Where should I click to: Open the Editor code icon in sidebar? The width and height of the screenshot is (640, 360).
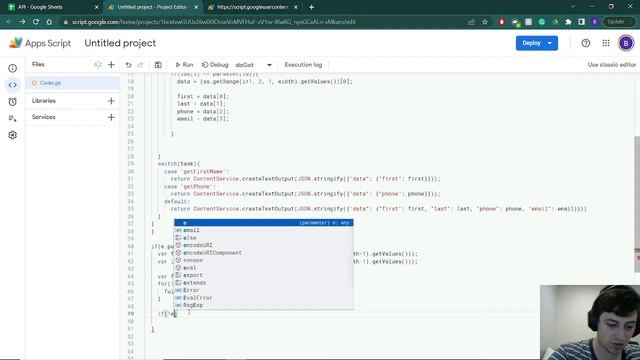pos(13,85)
